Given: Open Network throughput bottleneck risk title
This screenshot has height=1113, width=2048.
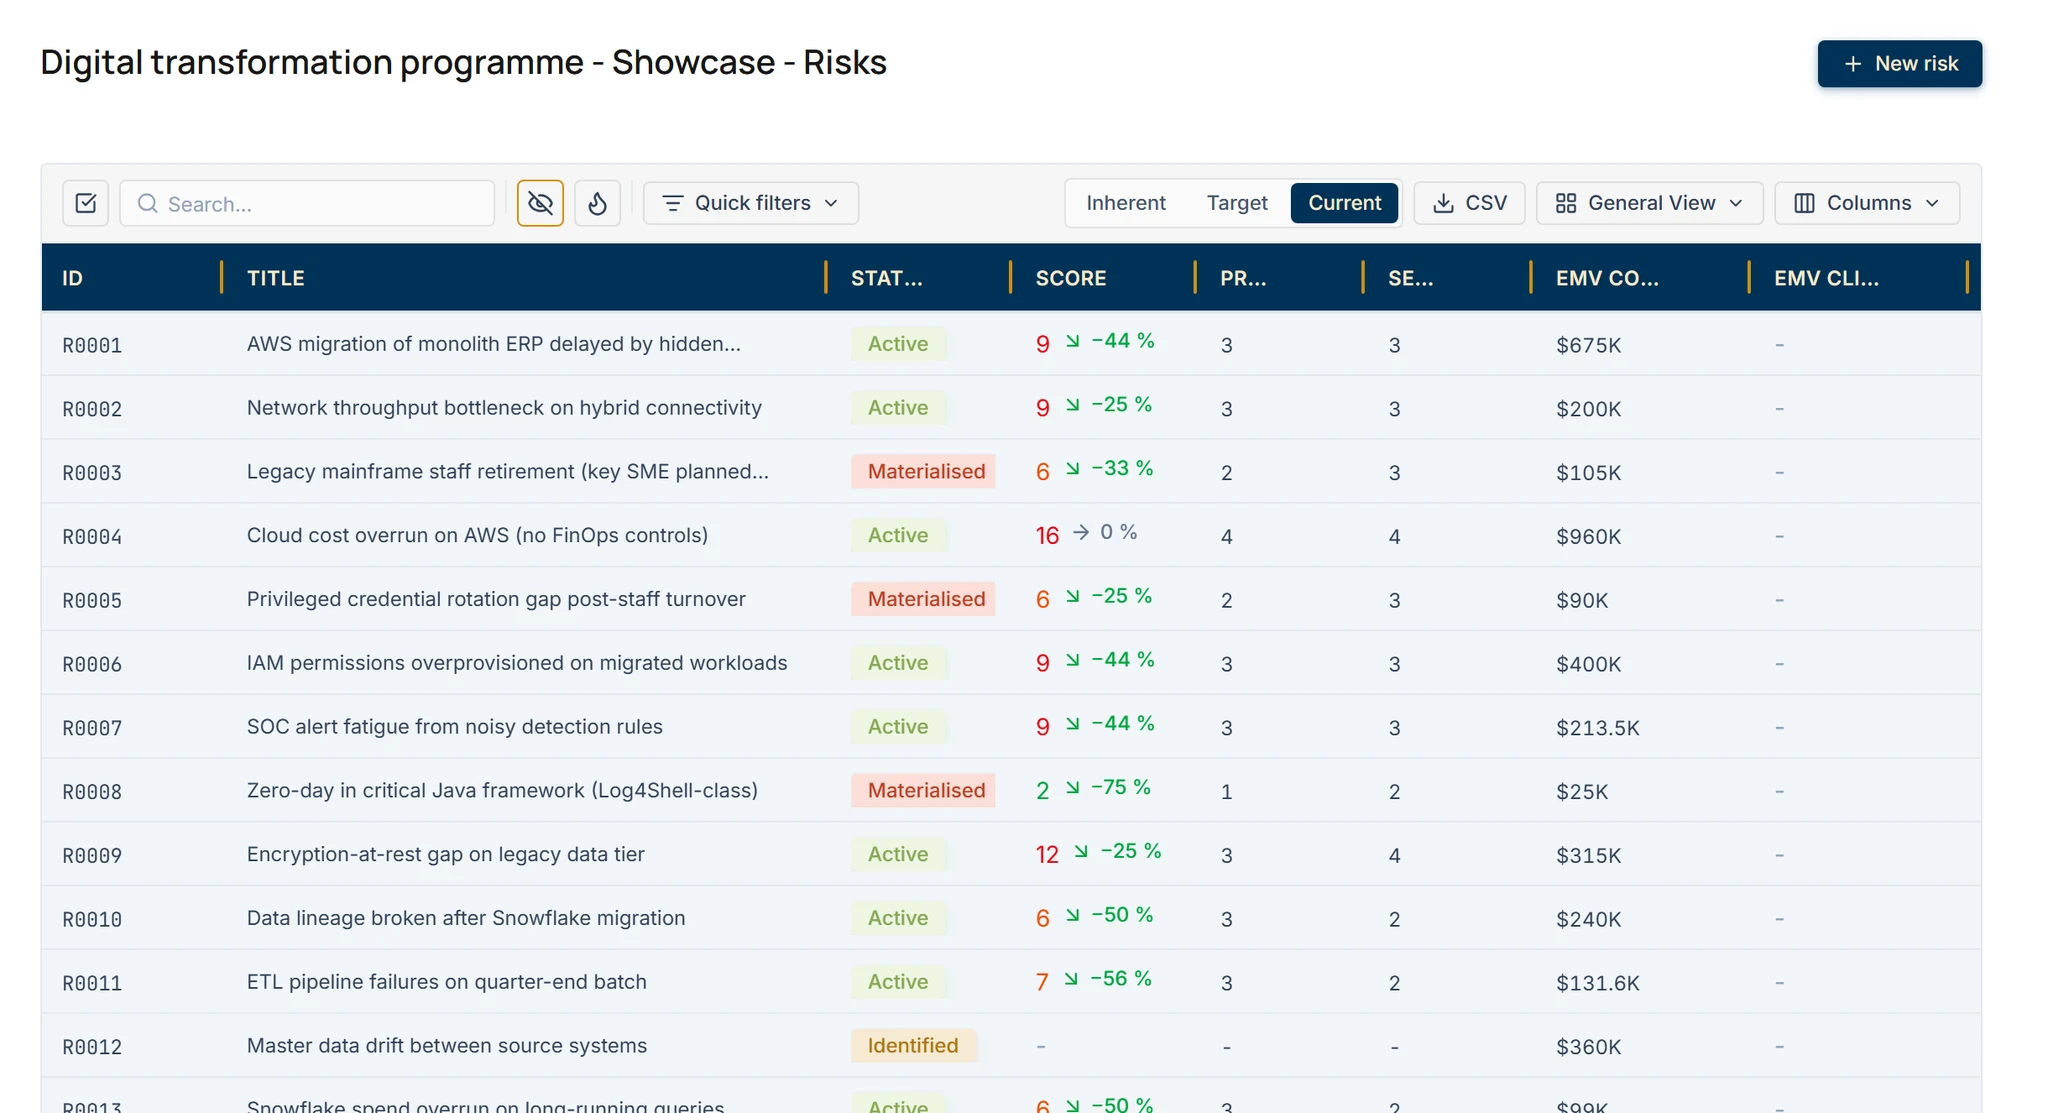Looking at the screenshot, I should click(504, 408).
